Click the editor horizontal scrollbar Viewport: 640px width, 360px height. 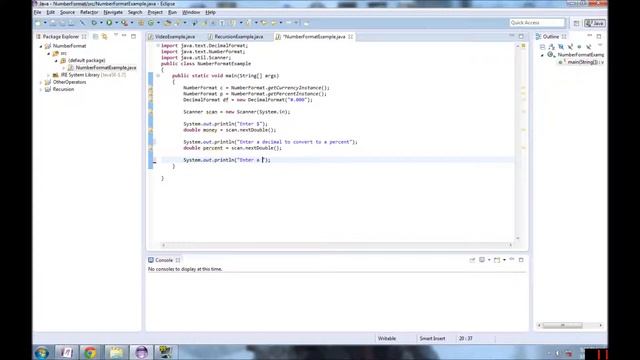[x=337, y=245]
